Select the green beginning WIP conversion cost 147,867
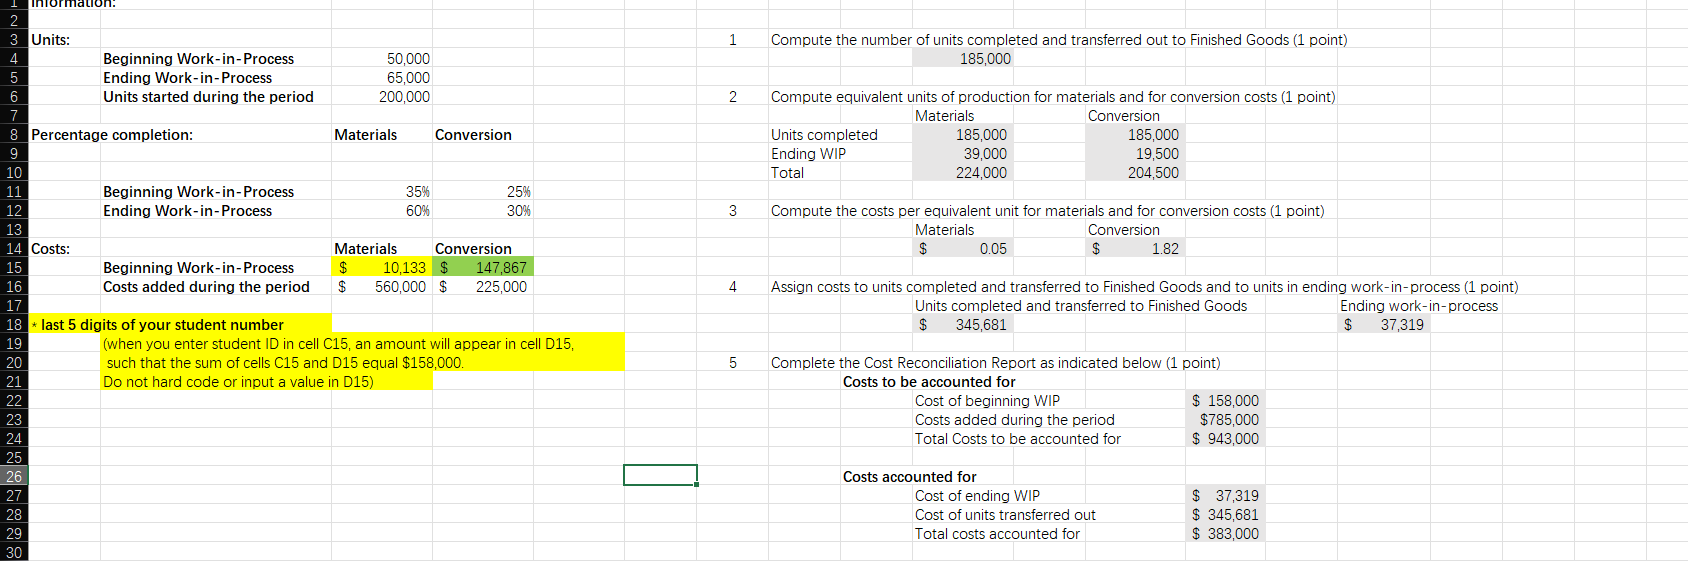 (483, 268)
